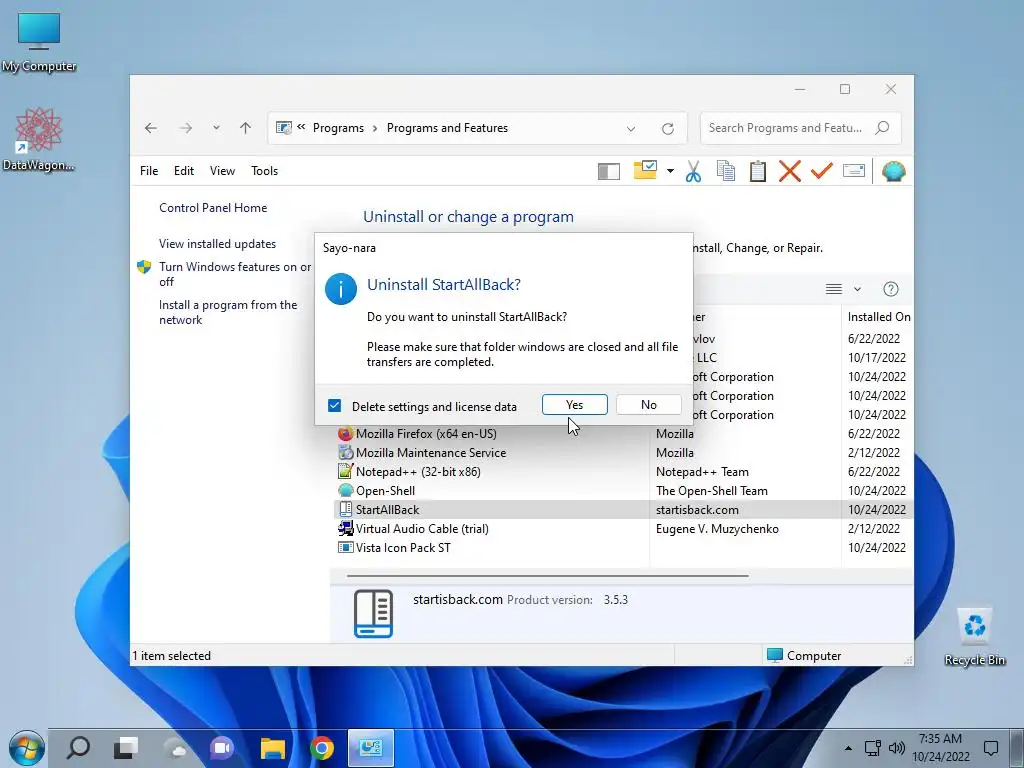This screenshot has height=768, width=1024.
Task: Open help with question mark icon
Action: tap(891, 289)
